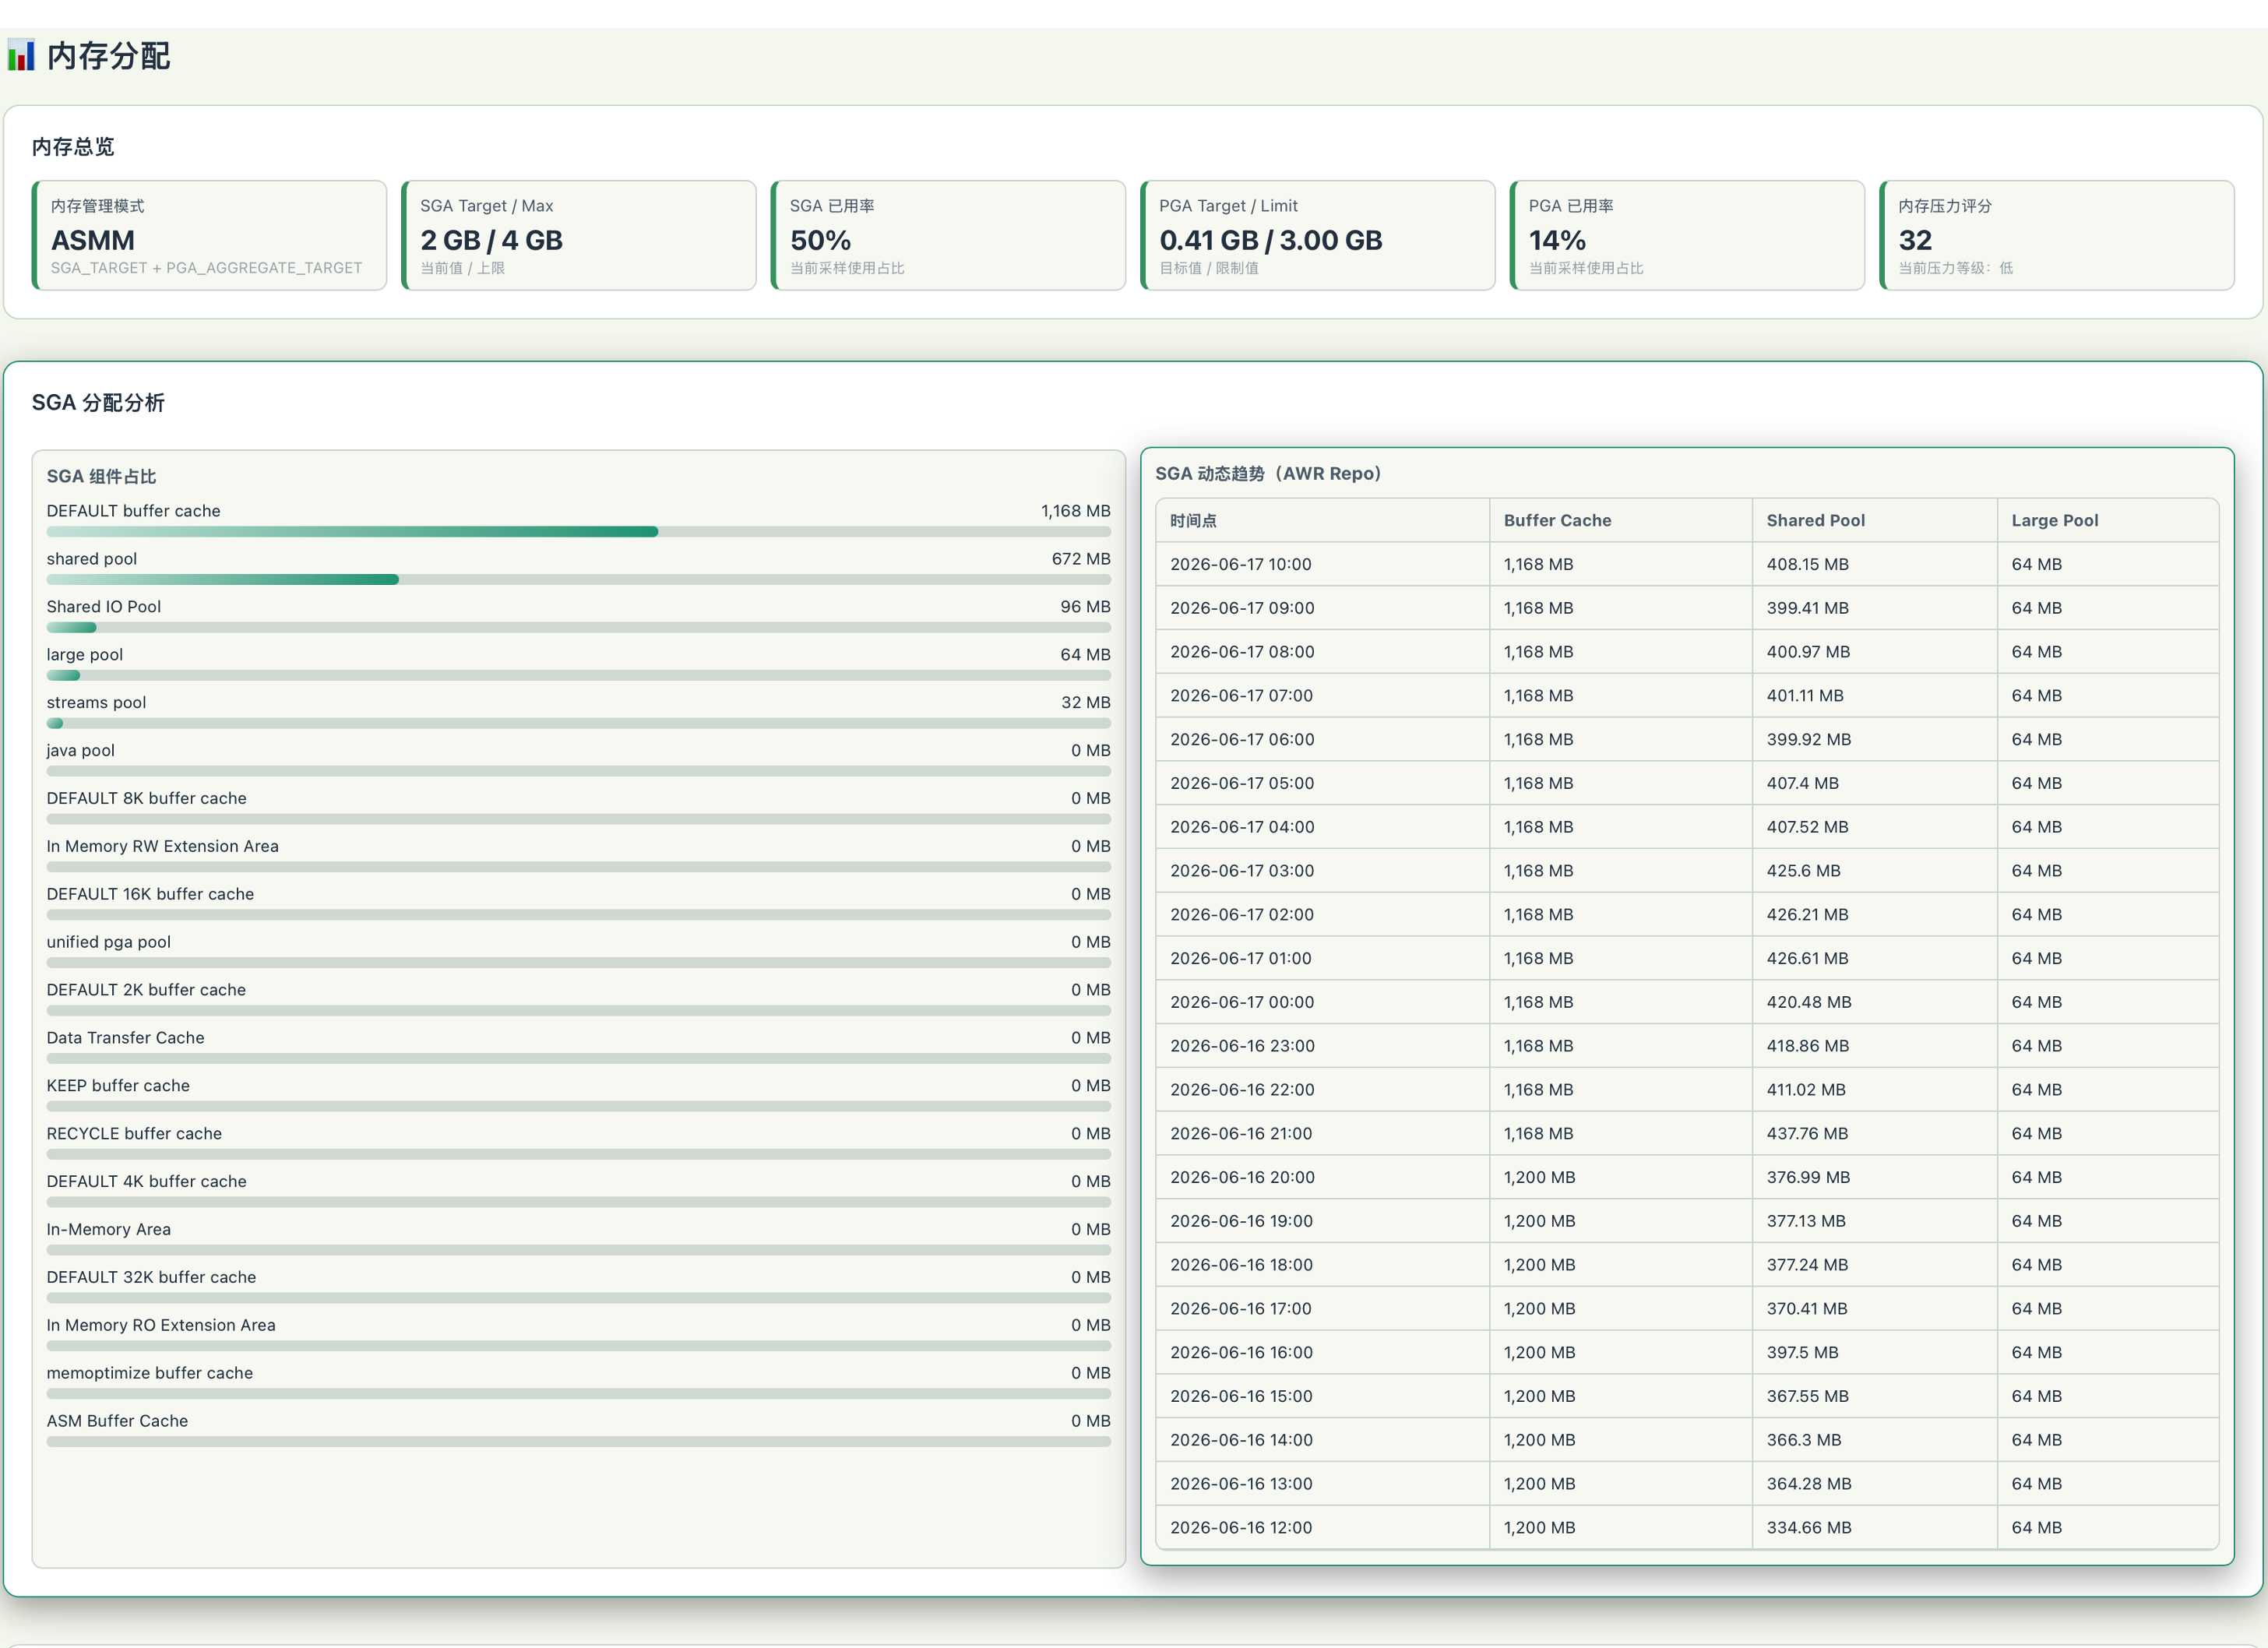Click the DEFAULT 32K buffer cache label

pos(152,1278)
